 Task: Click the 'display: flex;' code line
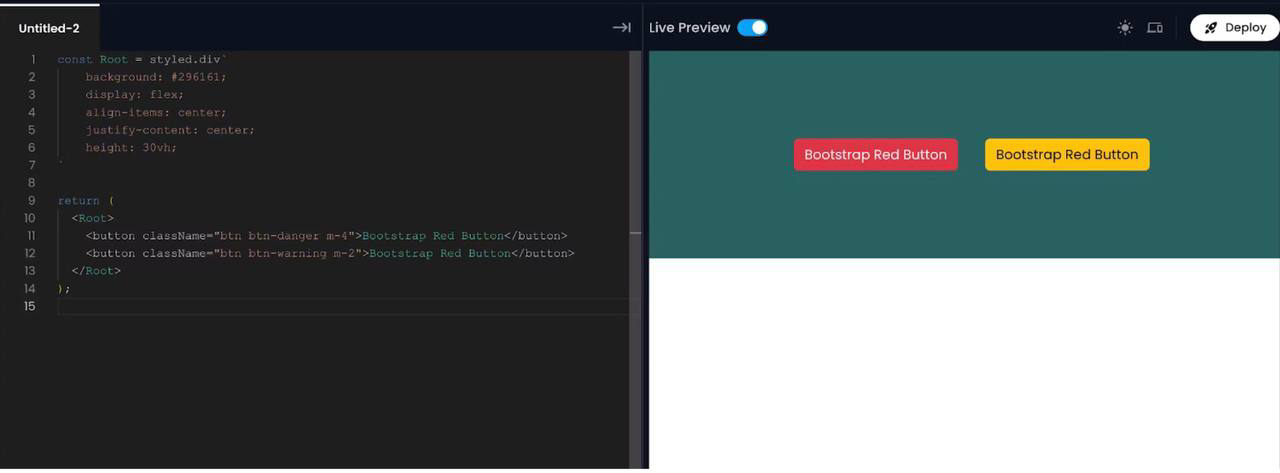click(x=135, y=95)
